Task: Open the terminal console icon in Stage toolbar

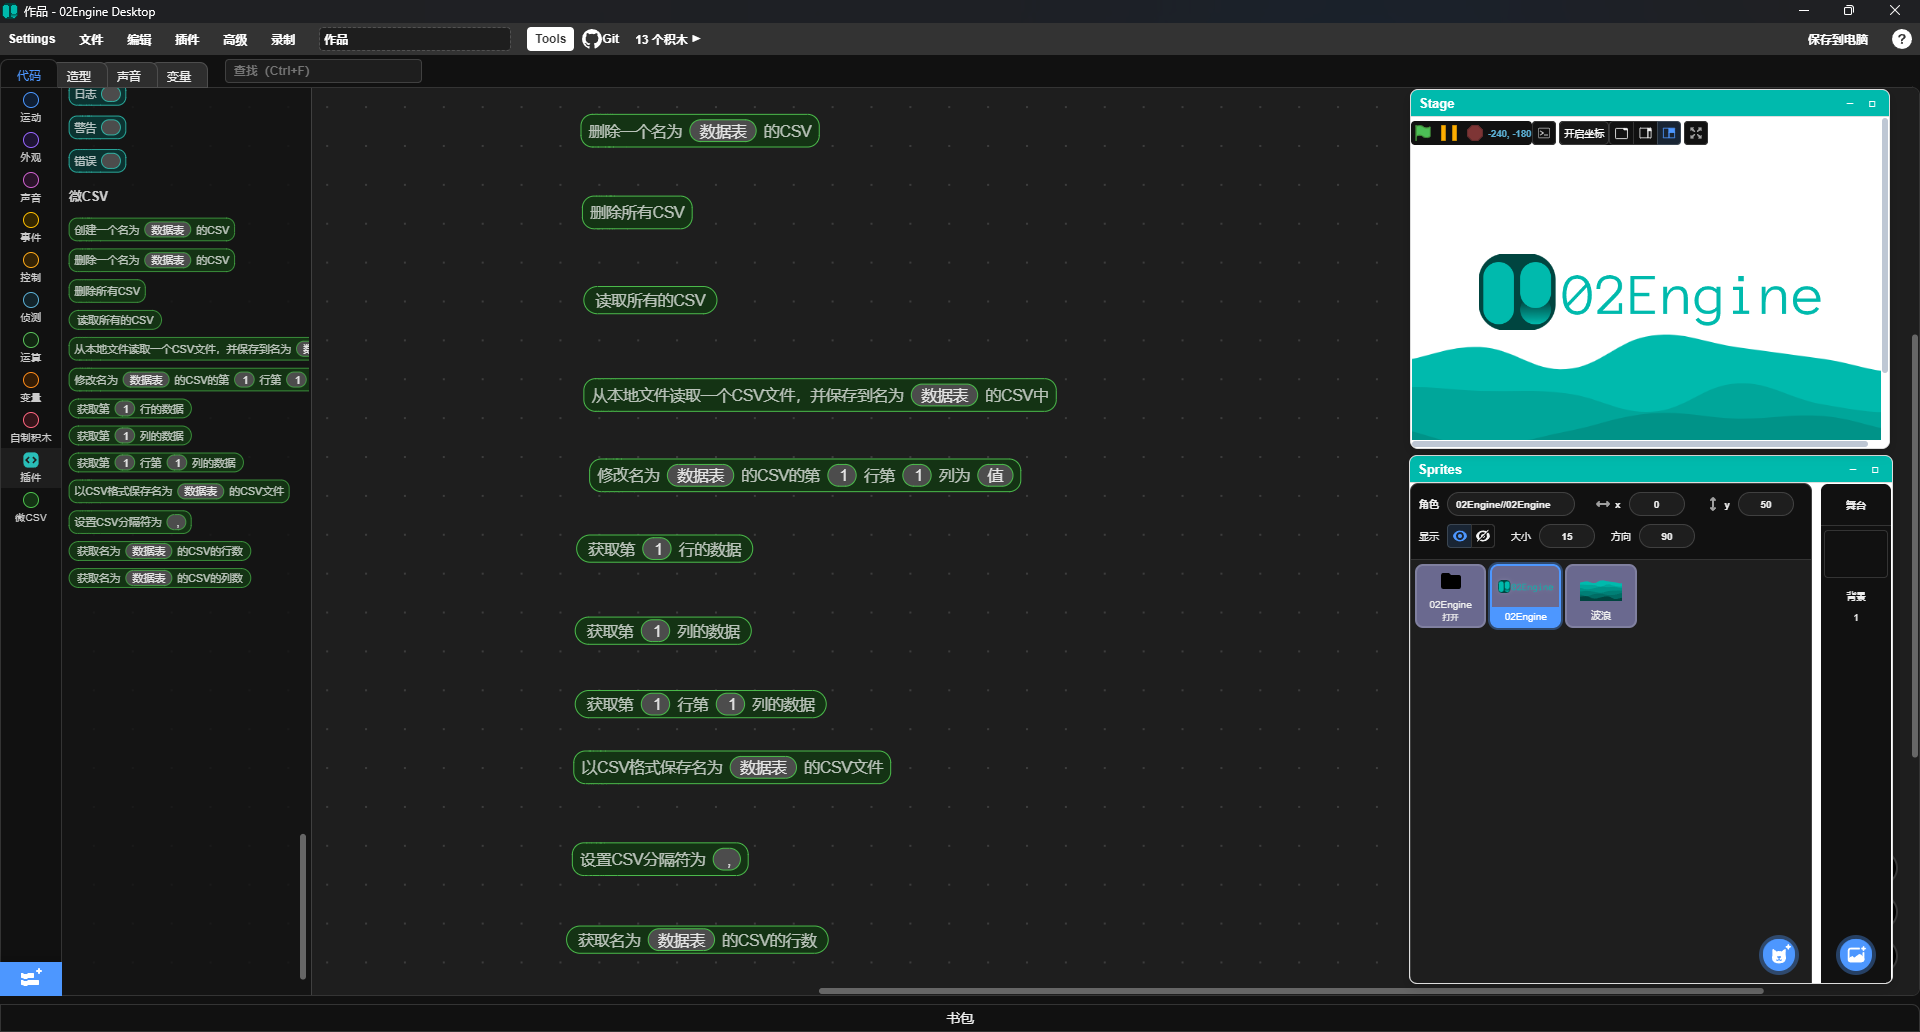Action: (1544, 133)
